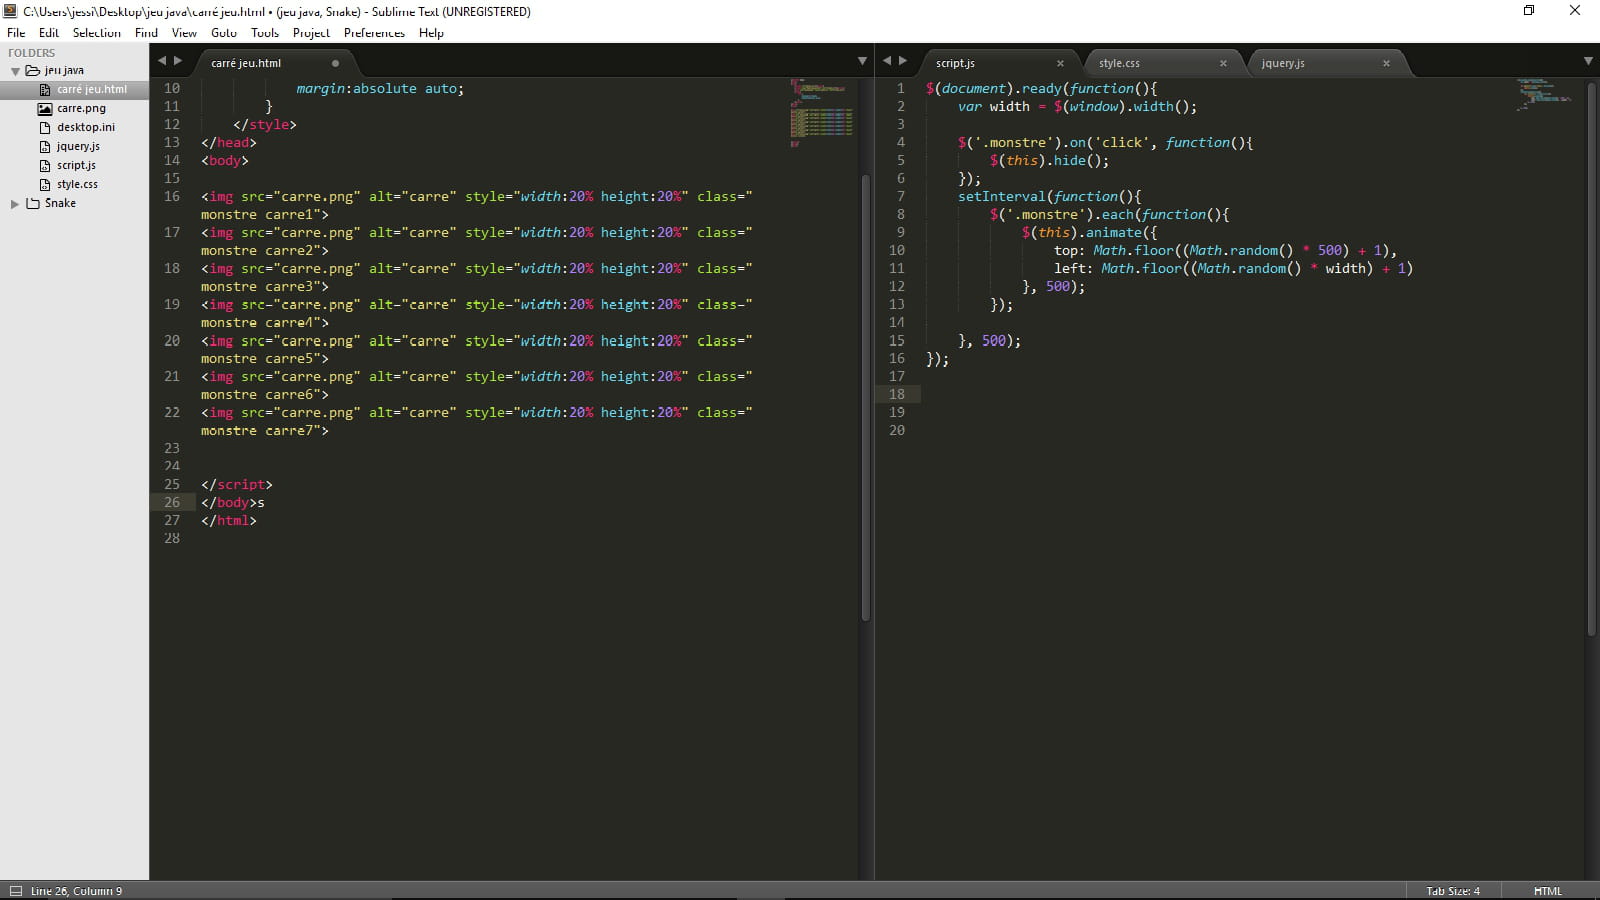This screenshot has width=1600, height=900.
Task: Switch to the script.js tab
Action: pos(955,63)
